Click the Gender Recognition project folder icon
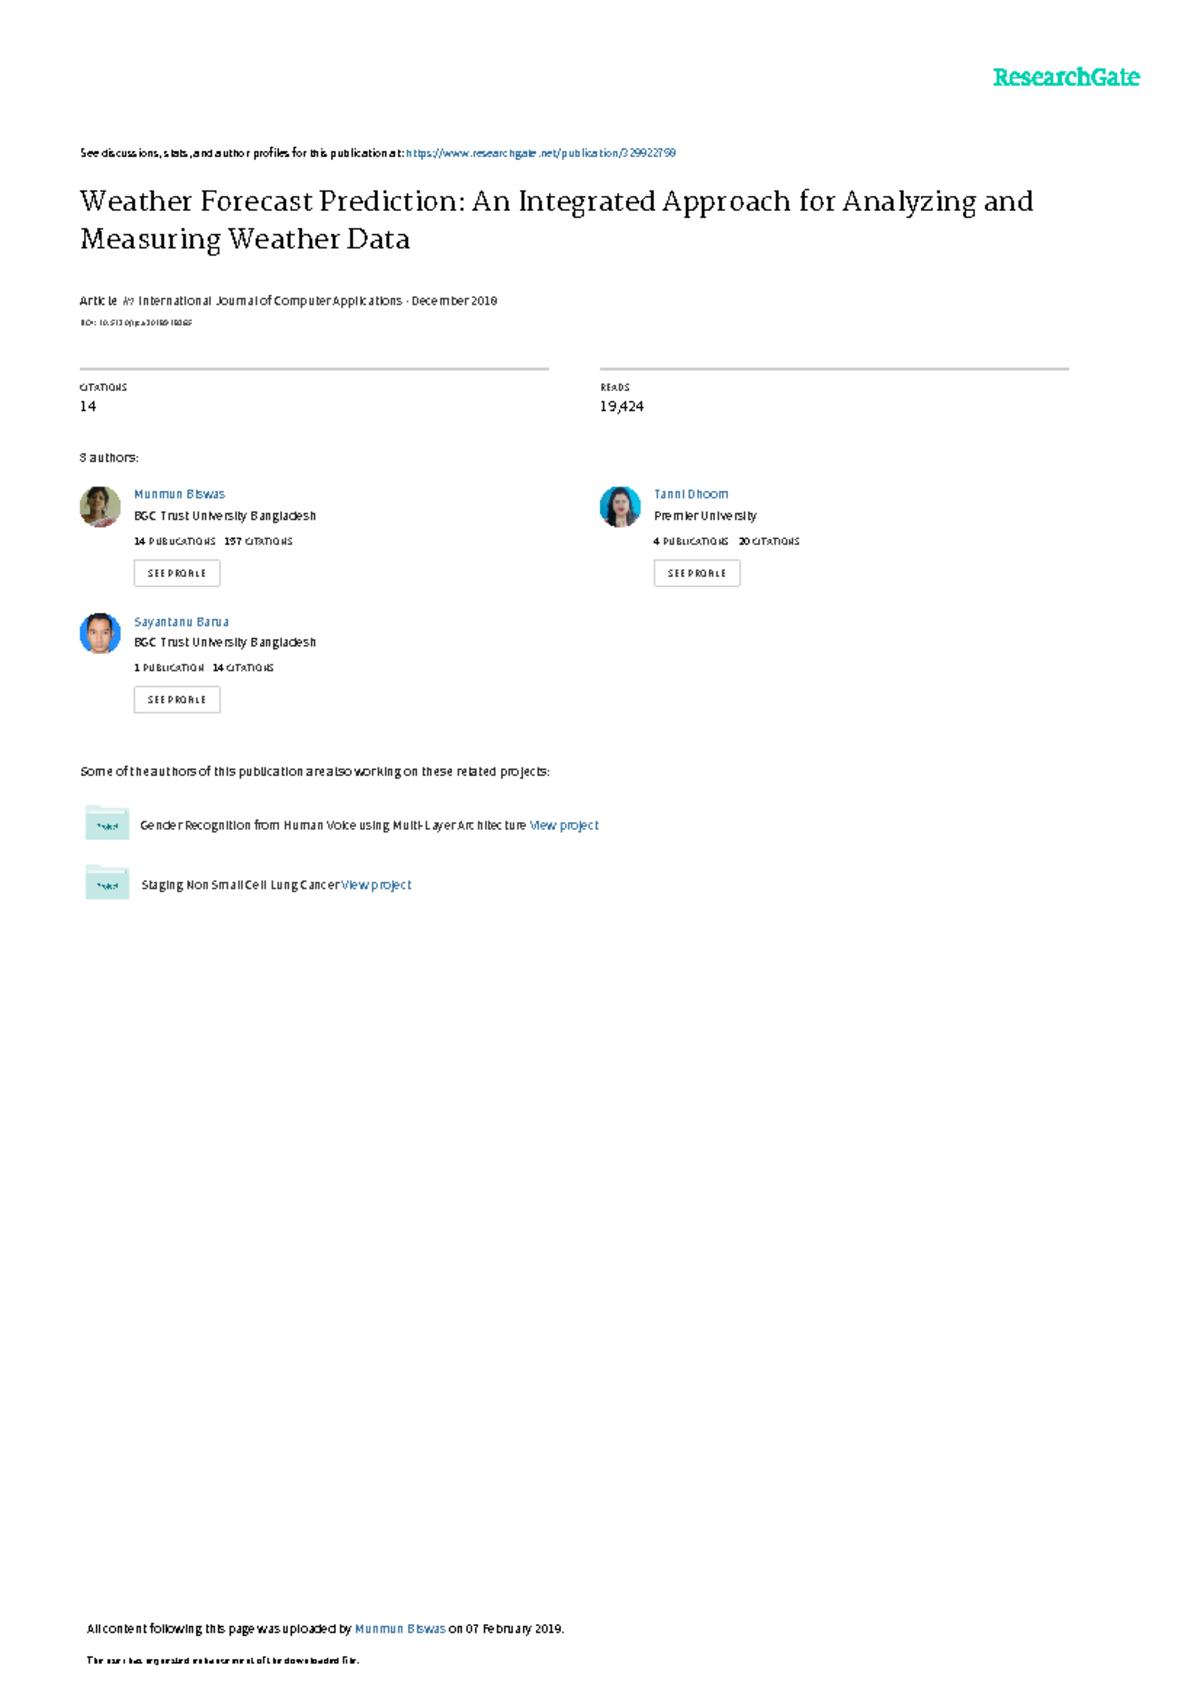Viewport: 1200px width, 1697px height. [x=107, y=824]
